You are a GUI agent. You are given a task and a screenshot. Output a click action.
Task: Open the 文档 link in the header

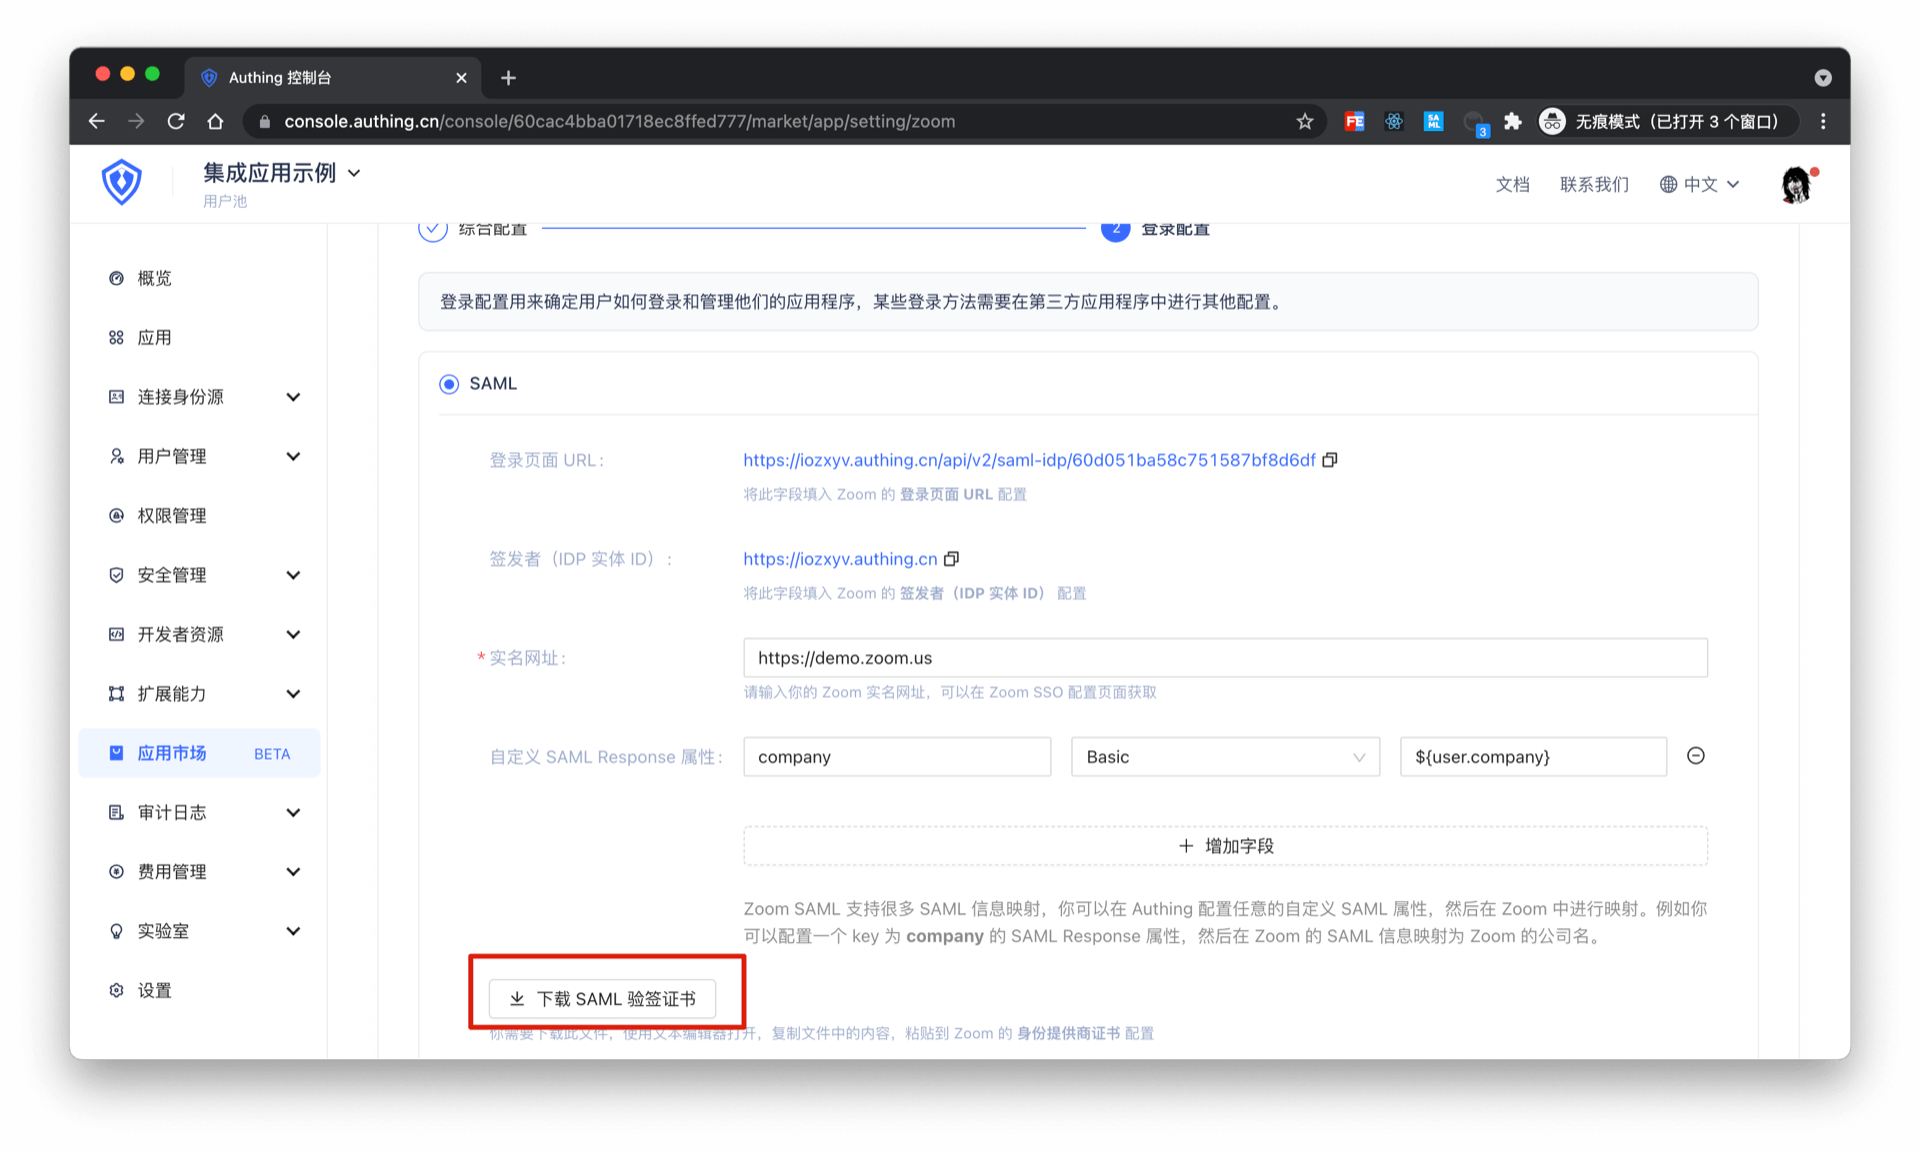(1512, 184)
